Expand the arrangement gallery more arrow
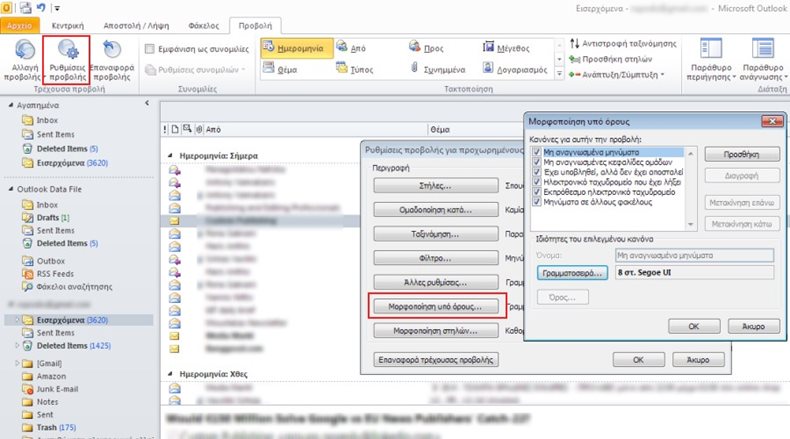Viewport: 790px width, 439px height. (559, 74)
